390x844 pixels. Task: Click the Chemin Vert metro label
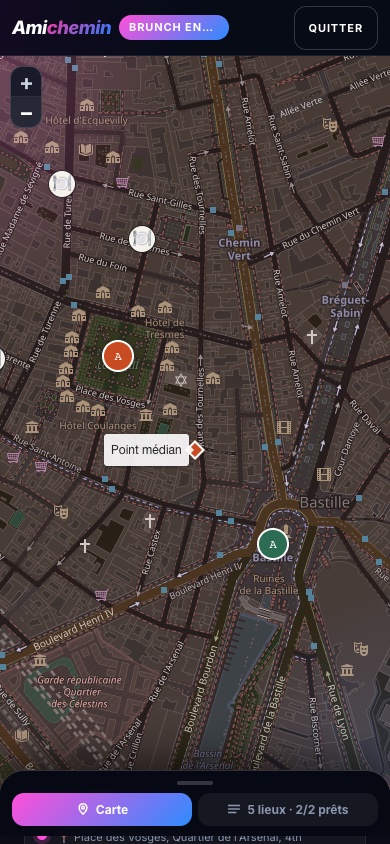pyautogui.click(x=239, y=249)
